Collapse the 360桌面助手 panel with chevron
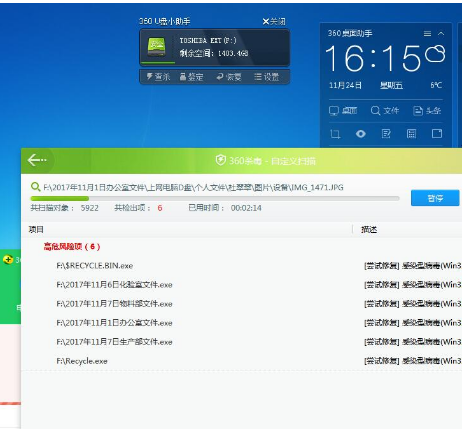468x429 pixels. [x=441, y=33]
